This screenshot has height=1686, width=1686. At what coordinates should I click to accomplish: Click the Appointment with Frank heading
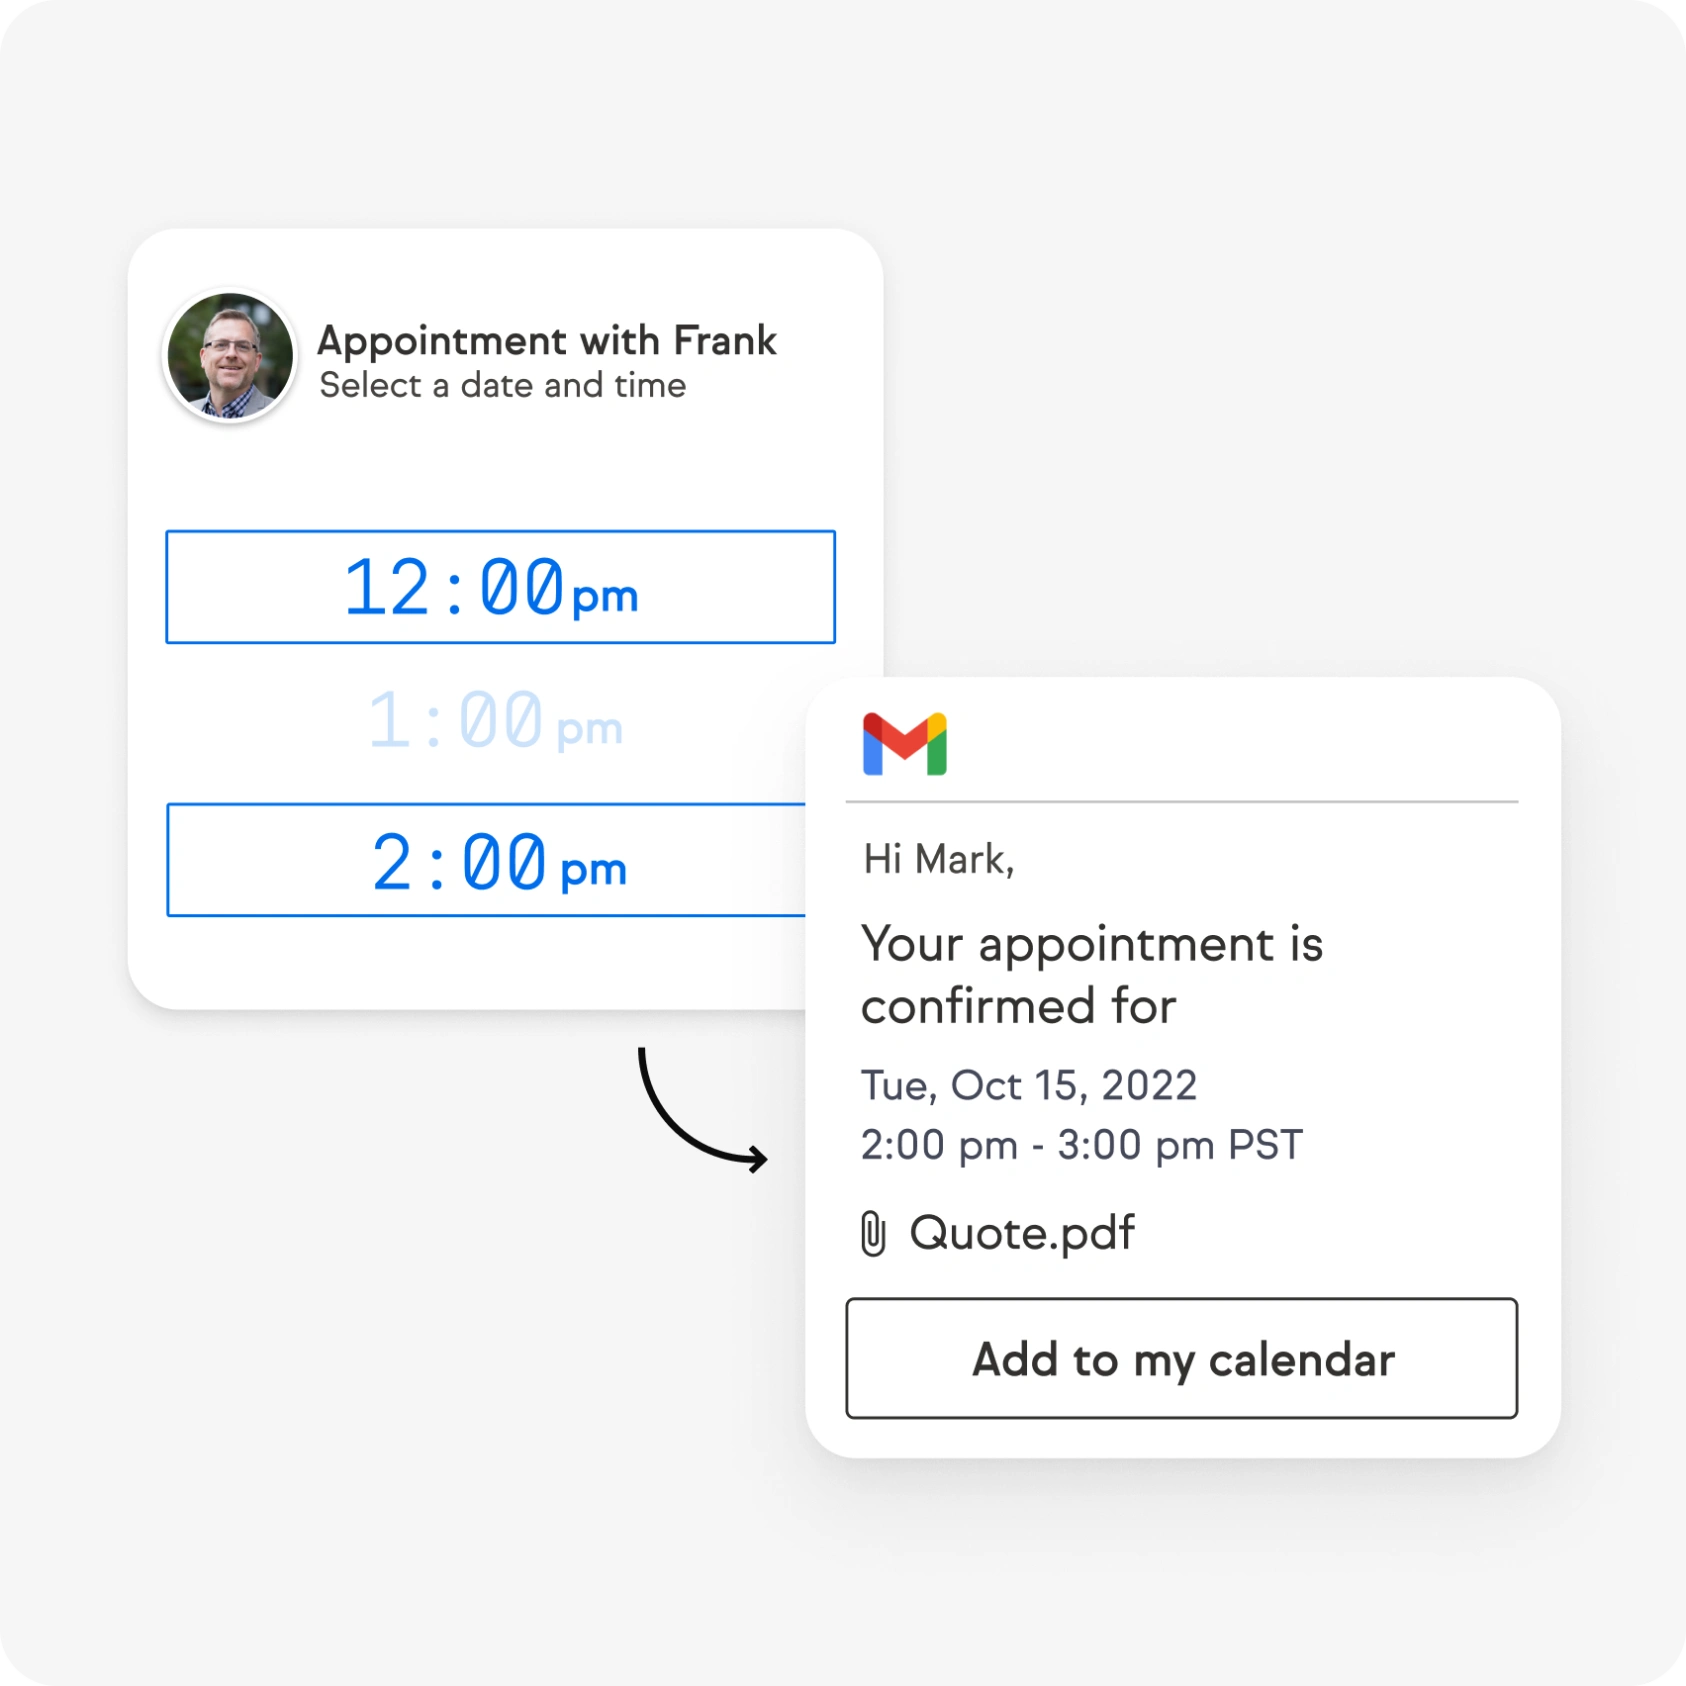tap(547, 341)
